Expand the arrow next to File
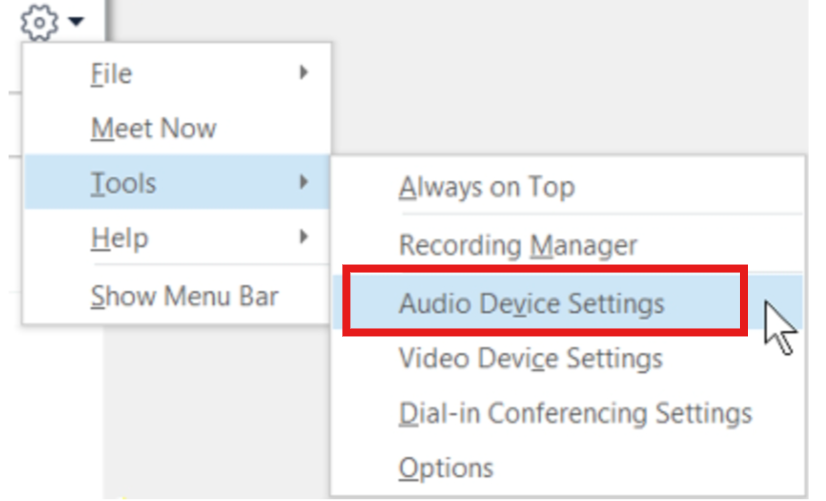This screenshot has width=826, height=501. coord(303,72)
